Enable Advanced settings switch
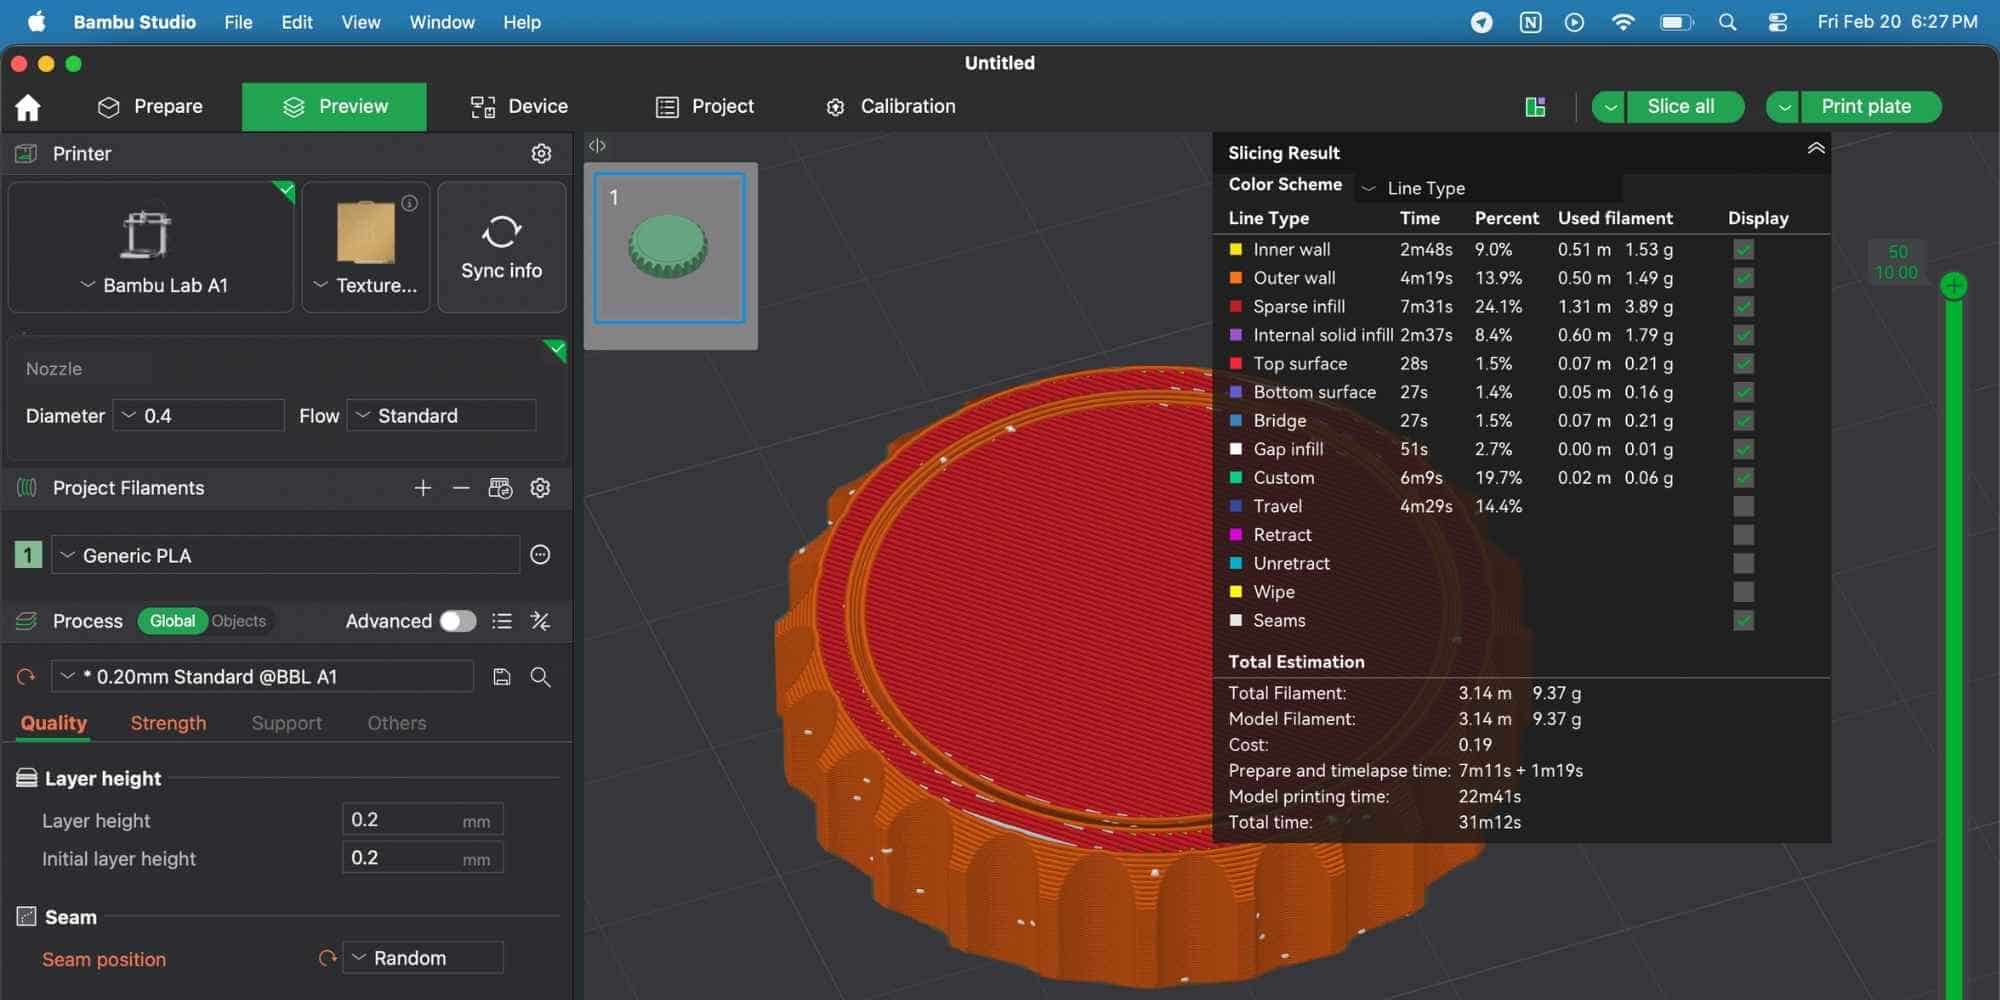This screenshot has width=2000, height=1000. pyautogui.click(x=458, y=621)
